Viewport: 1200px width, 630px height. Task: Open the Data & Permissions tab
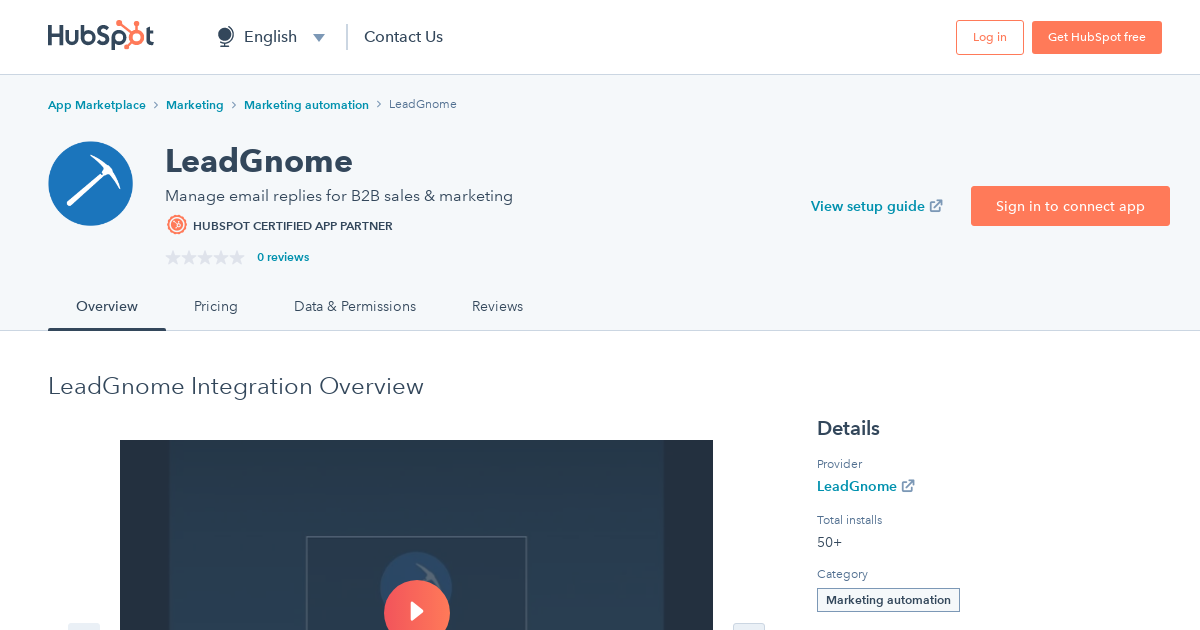(x=355, y=306)
